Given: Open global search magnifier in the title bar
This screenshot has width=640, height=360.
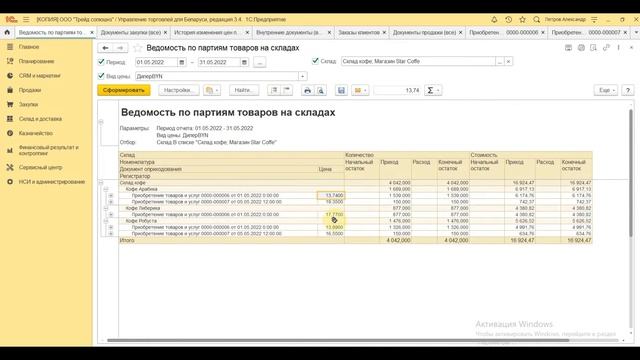Looking at the screenshot, I should pyautogui.click(x=537, y=19).
